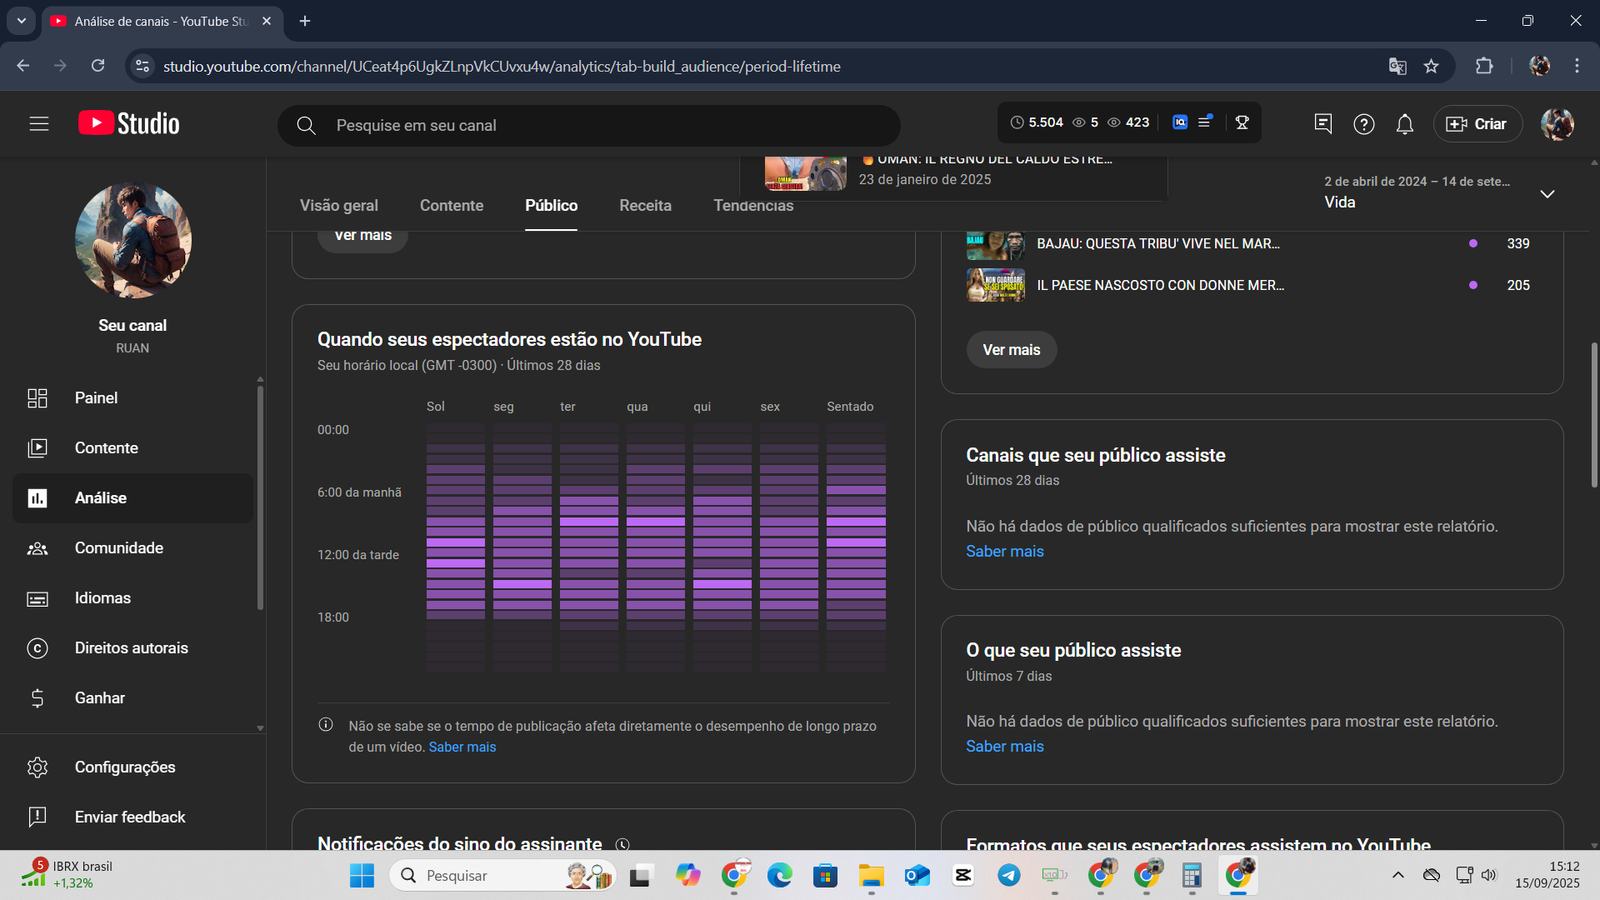Show hidden icons in system tray
The height and width of the screenshot is (900, 1600).
1397,875
